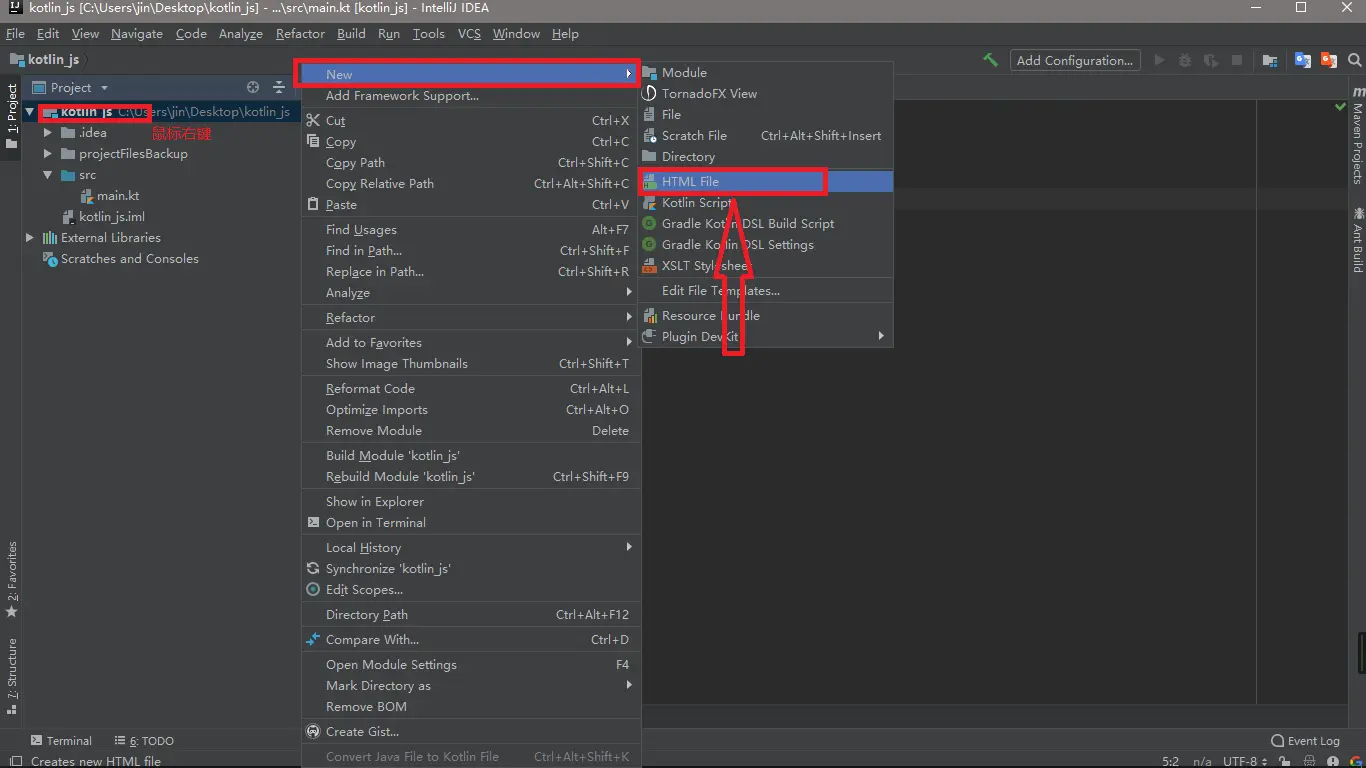Click the UTF-8 encoding selector in status bar
The width and height of the screenshot is (1366, 768).
[x=1244, y=761]
